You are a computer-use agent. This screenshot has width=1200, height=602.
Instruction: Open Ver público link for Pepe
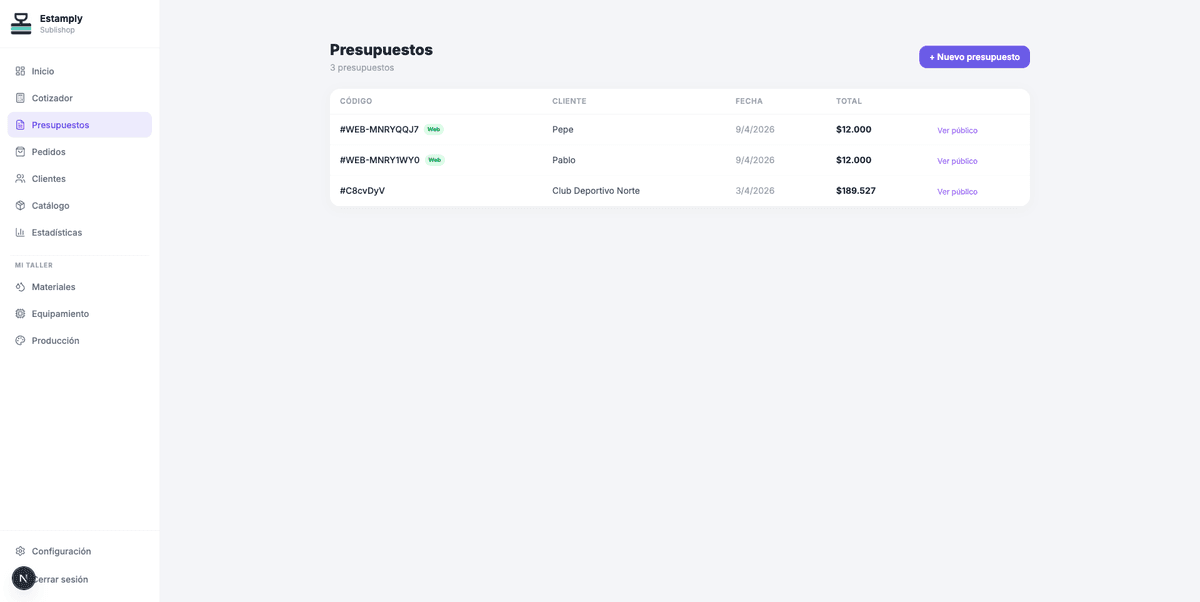[957, 131]
